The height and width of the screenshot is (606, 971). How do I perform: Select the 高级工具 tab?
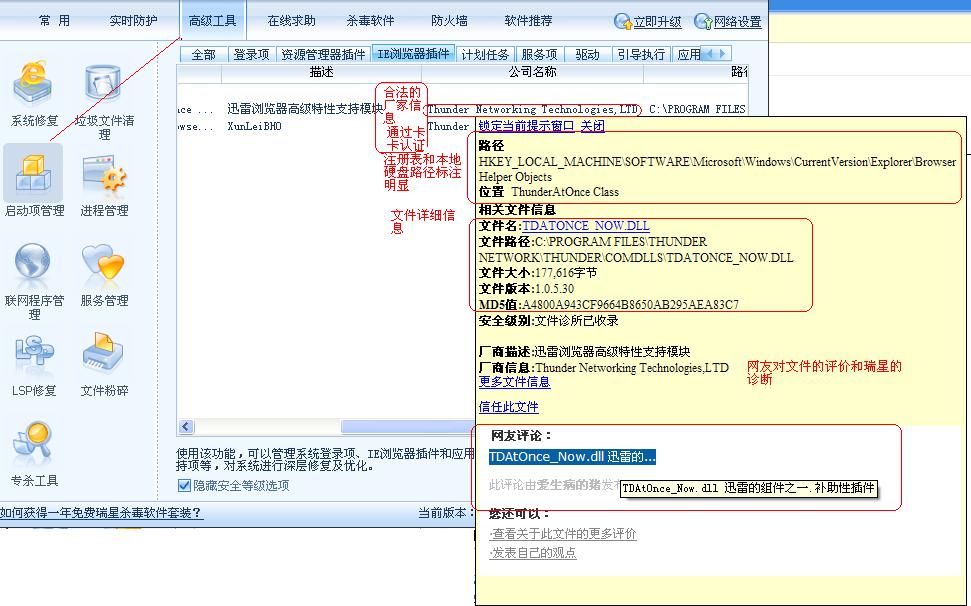(x=212, y=21)
